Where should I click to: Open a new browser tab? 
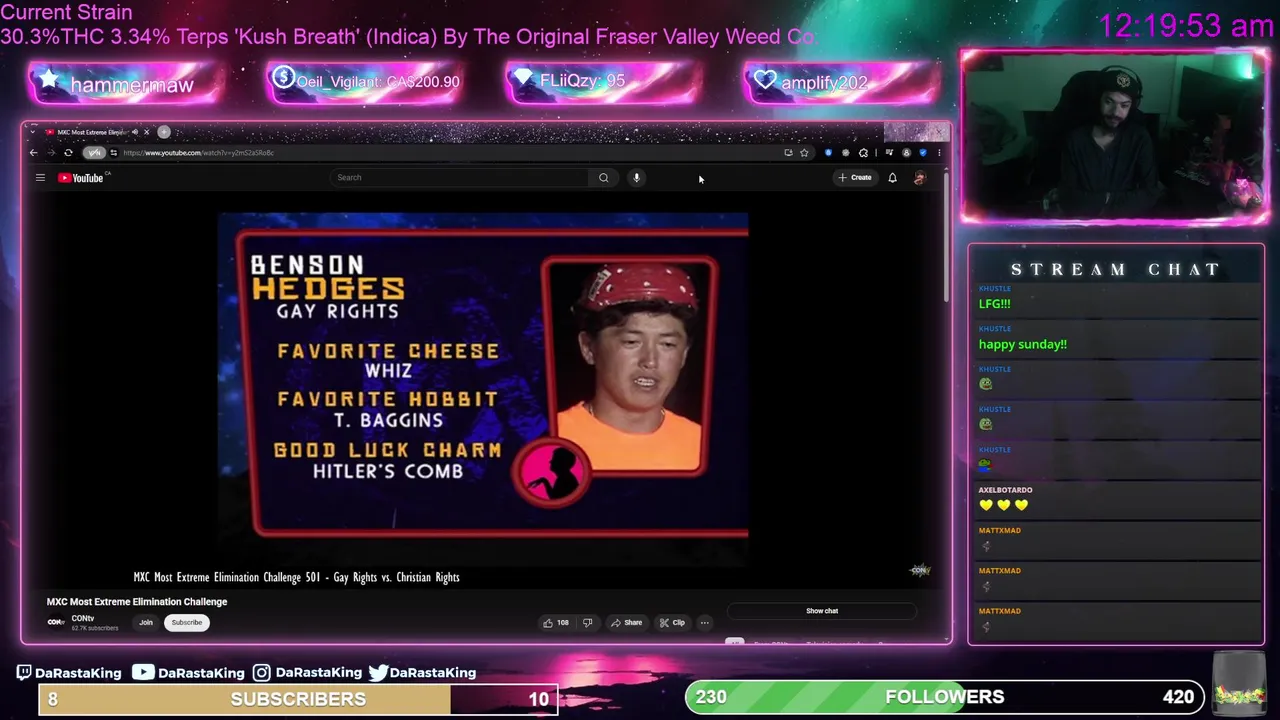tap(164, 132)
